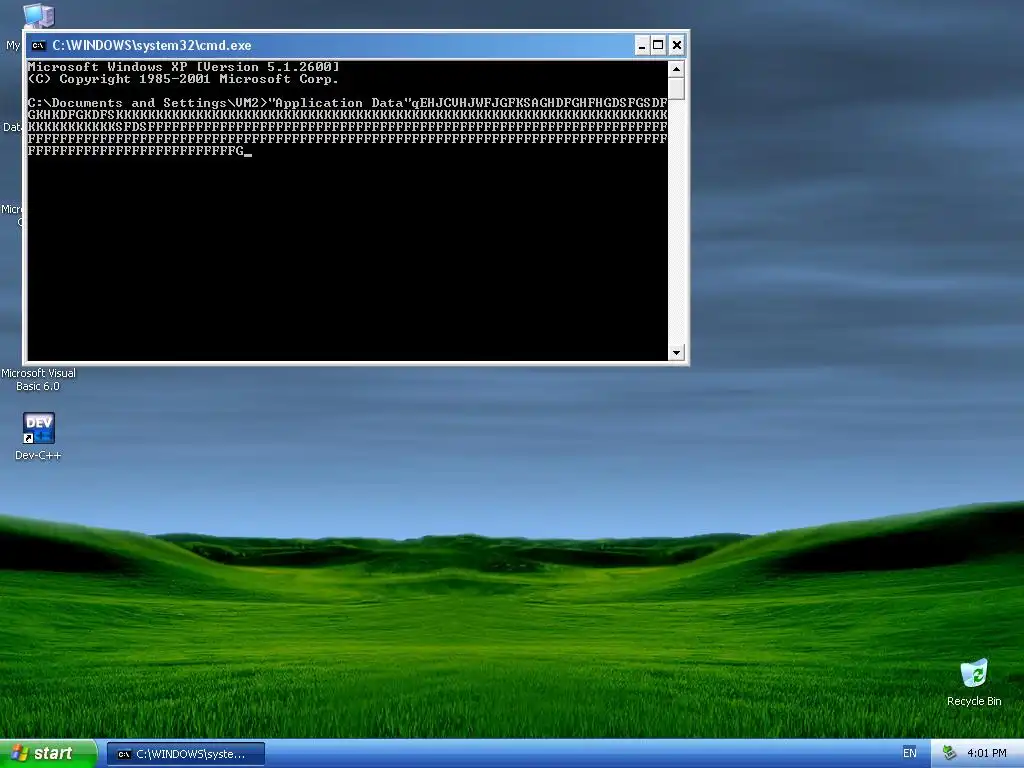Close the cmd.exe window

pos(677,45)
